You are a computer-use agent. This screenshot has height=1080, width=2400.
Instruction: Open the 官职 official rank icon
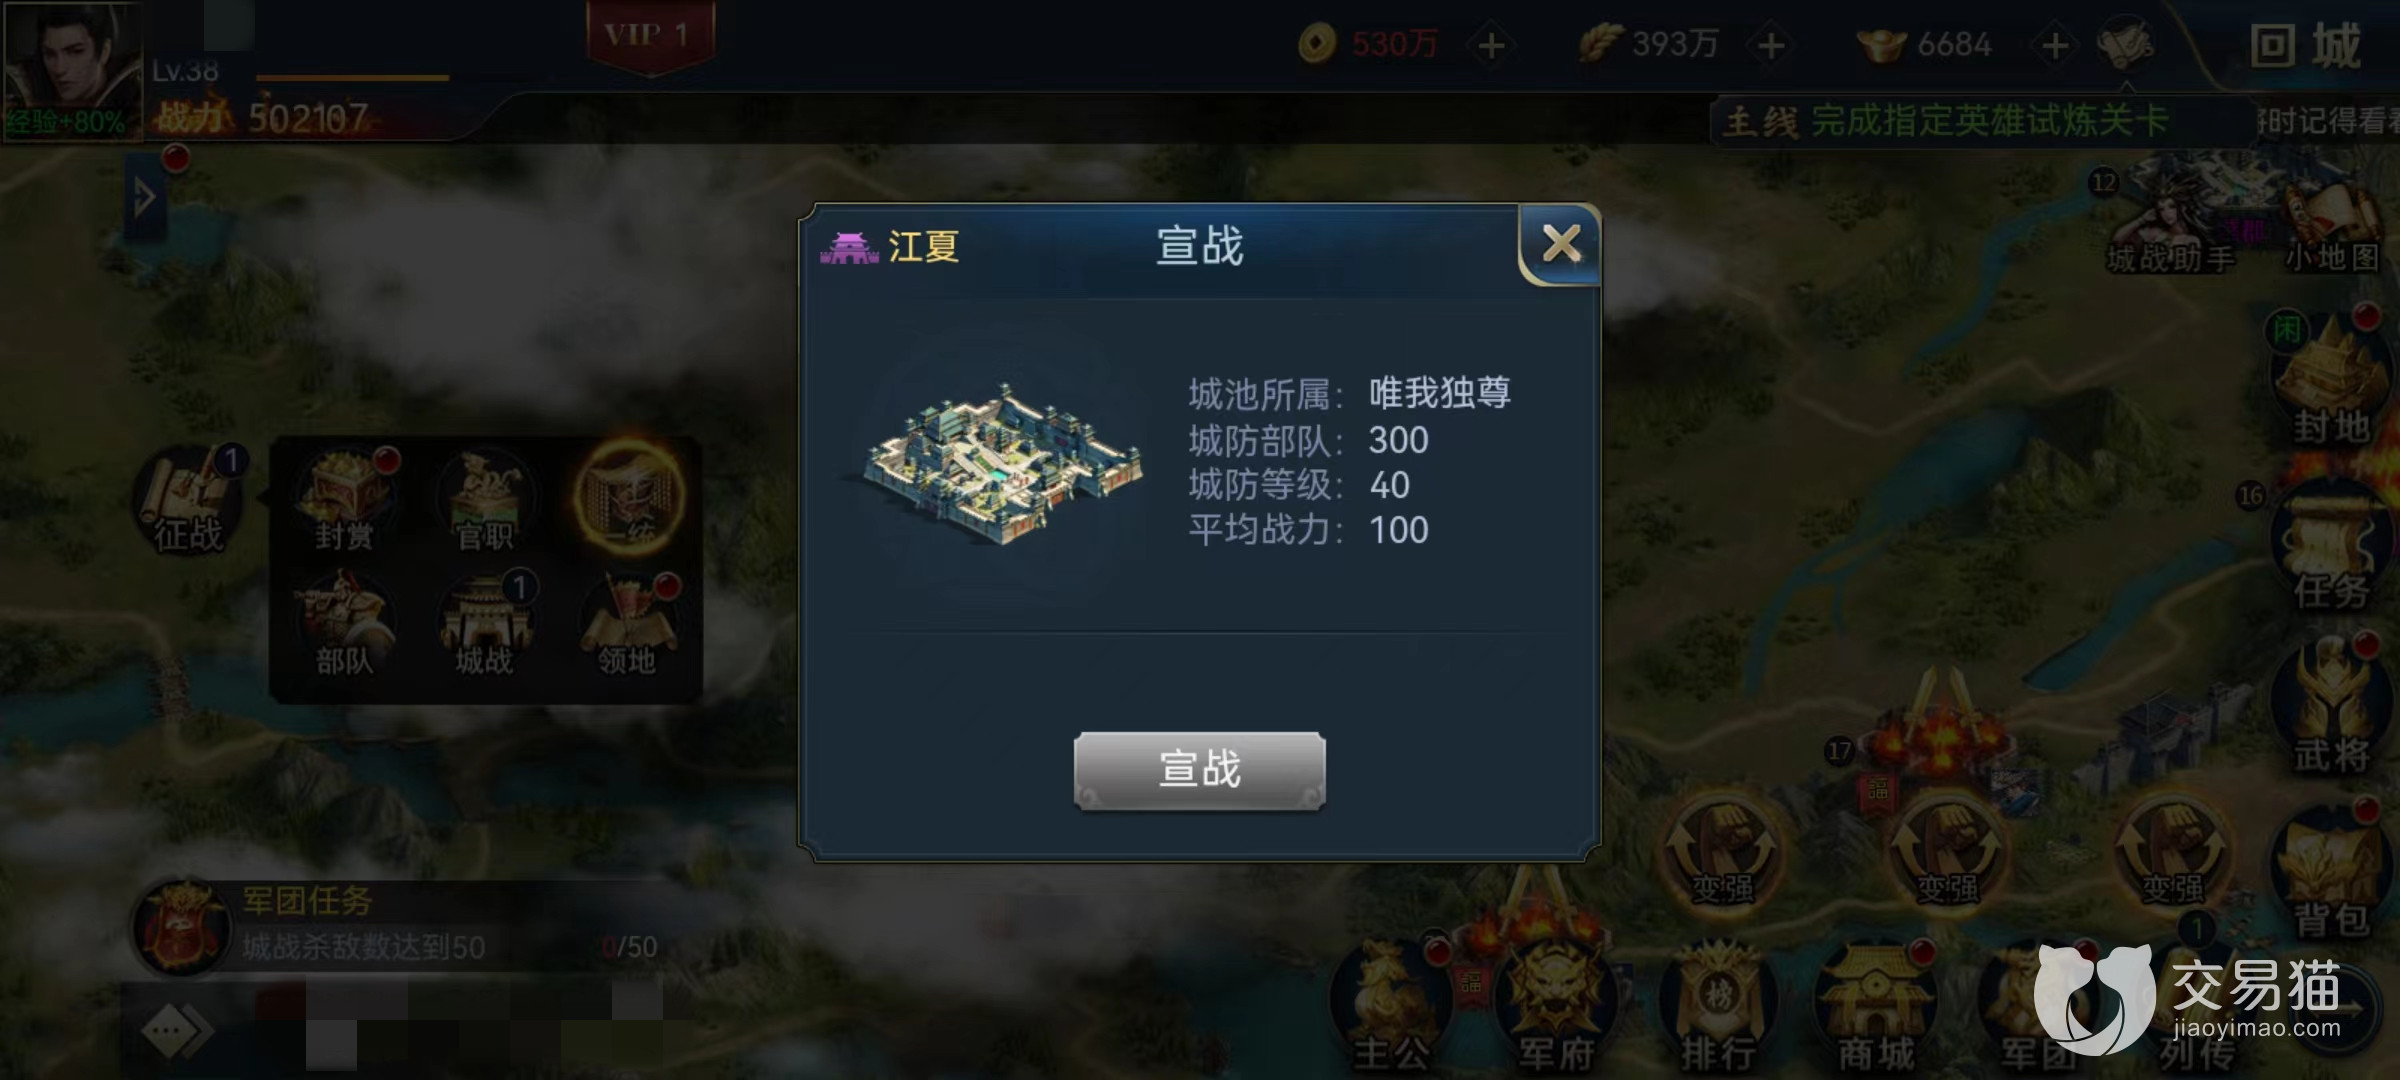485,500
